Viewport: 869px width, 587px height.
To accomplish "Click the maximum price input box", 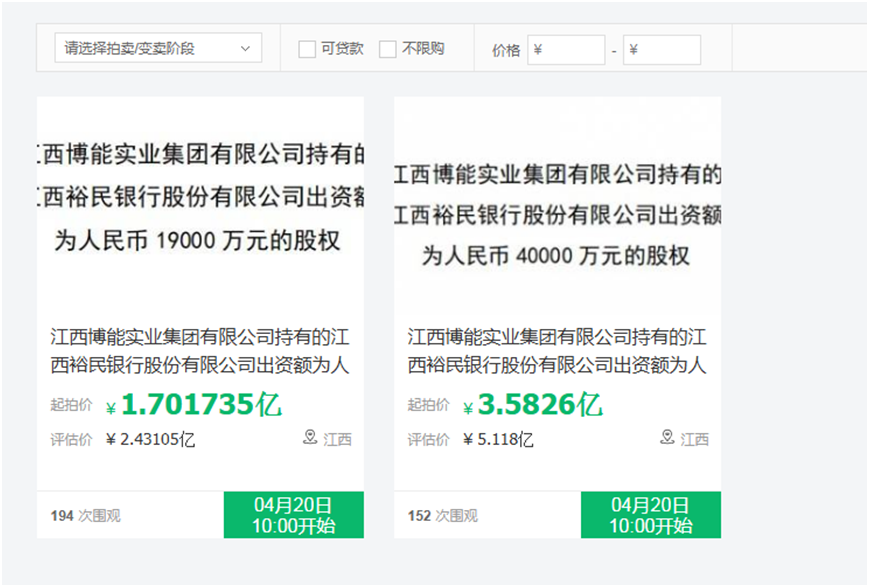I will (x=663, y=48).
